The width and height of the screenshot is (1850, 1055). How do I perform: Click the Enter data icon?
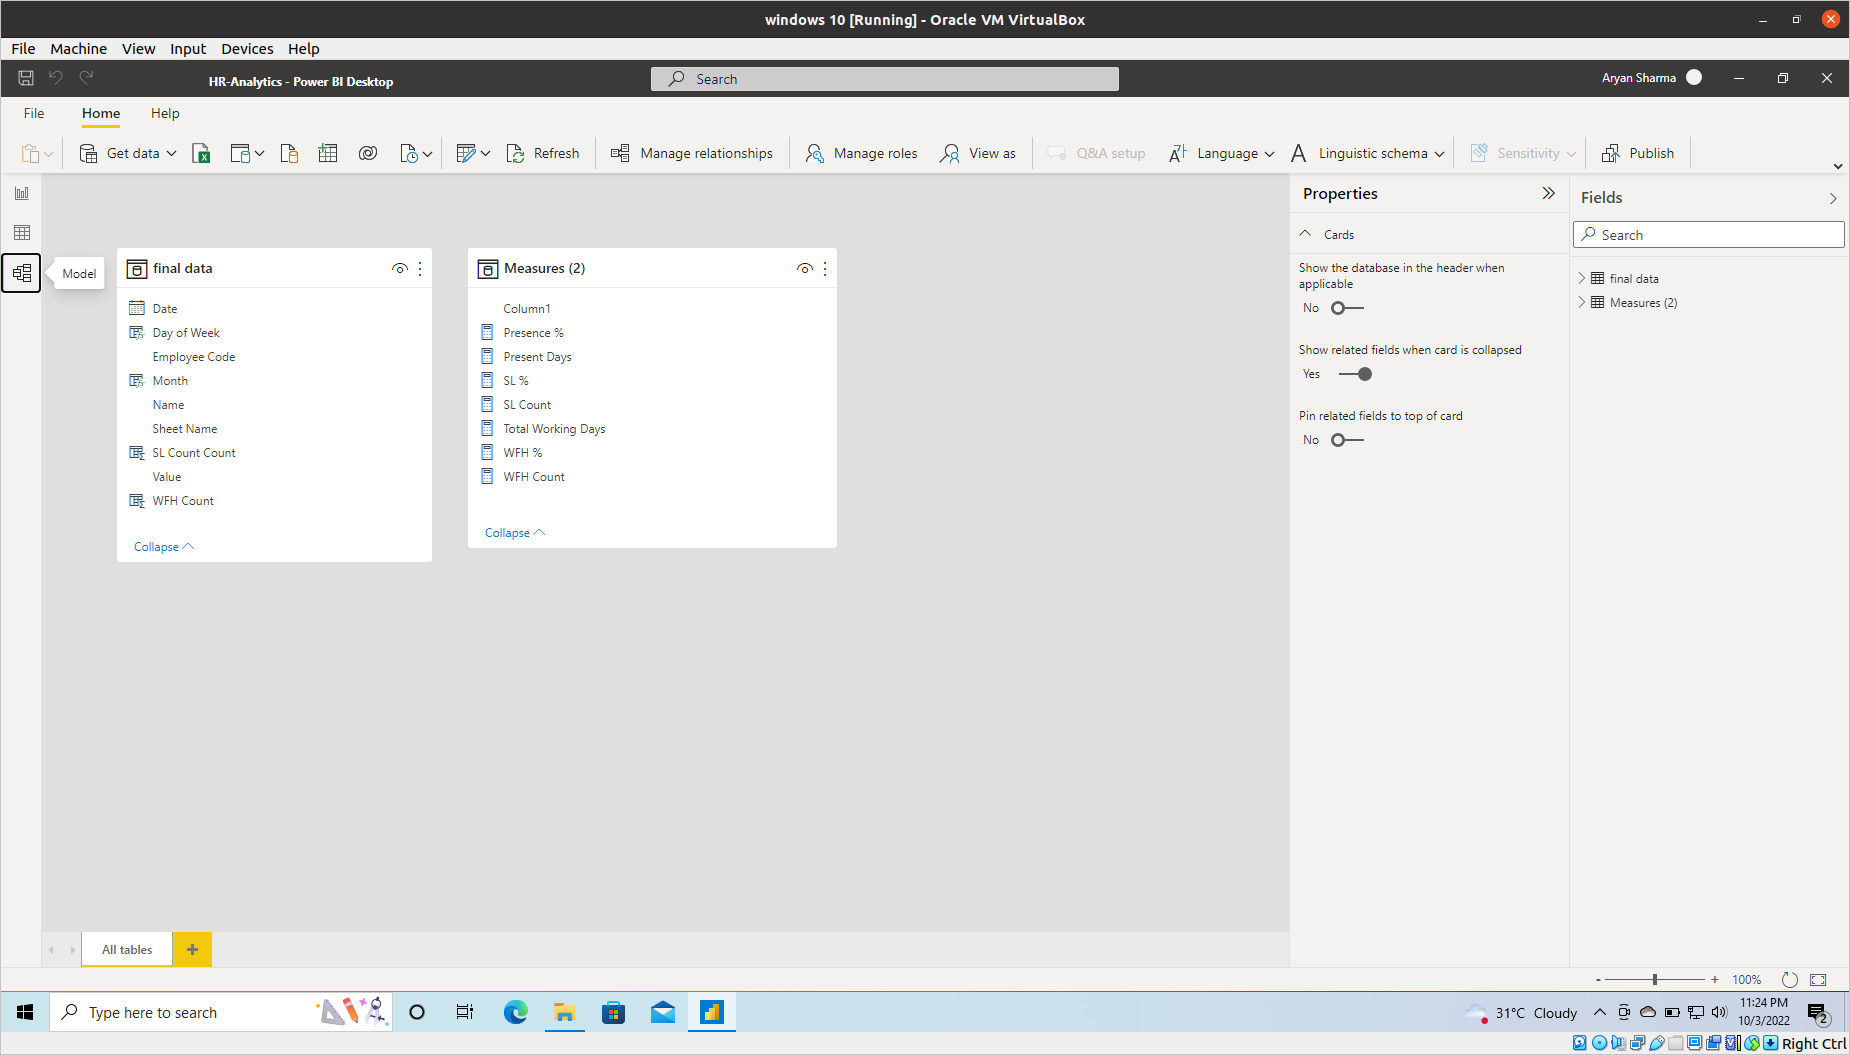[x=328, y=152]
